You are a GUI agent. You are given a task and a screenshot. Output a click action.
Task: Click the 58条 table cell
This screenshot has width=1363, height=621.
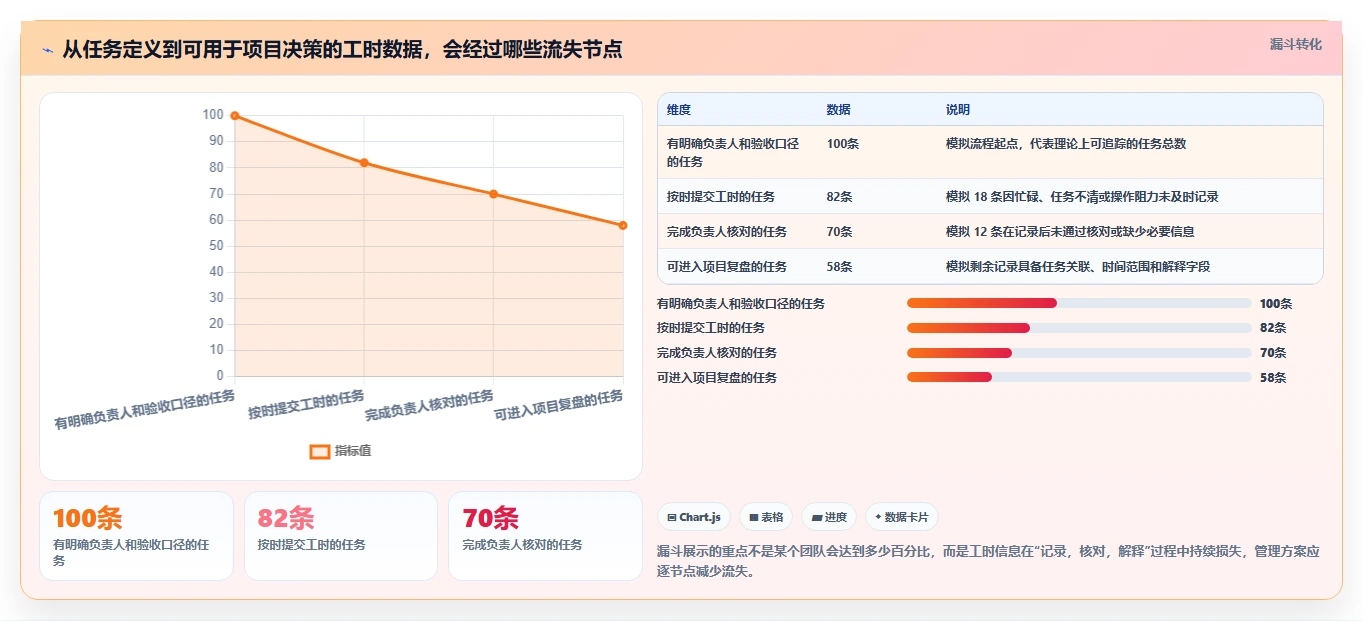pos(840,267)
